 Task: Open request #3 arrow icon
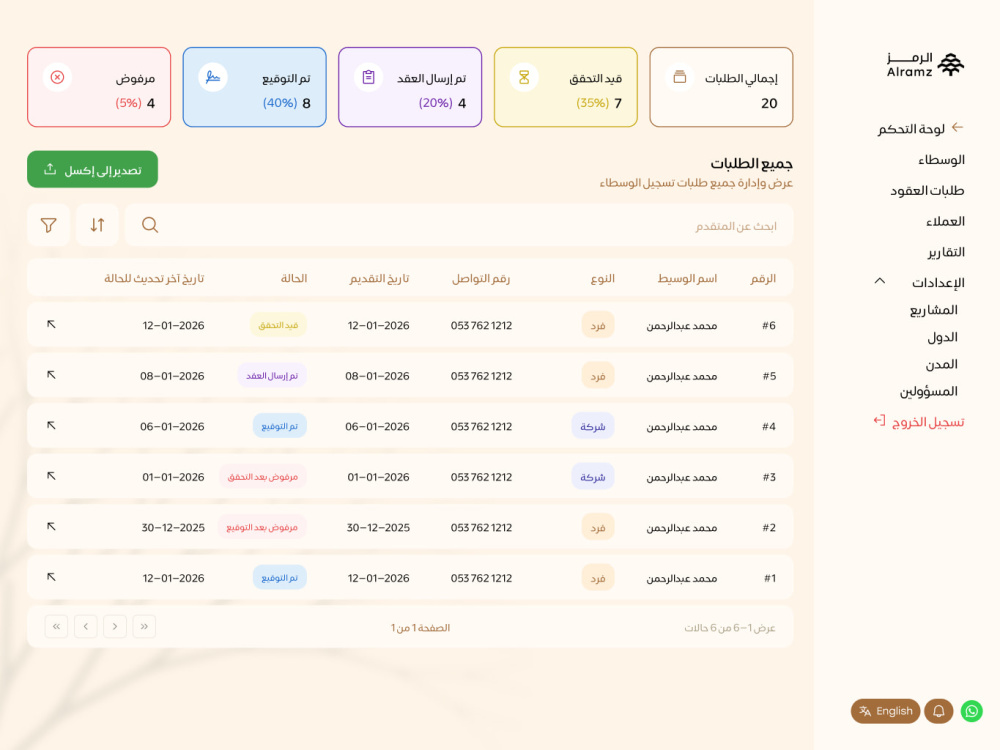51,476
